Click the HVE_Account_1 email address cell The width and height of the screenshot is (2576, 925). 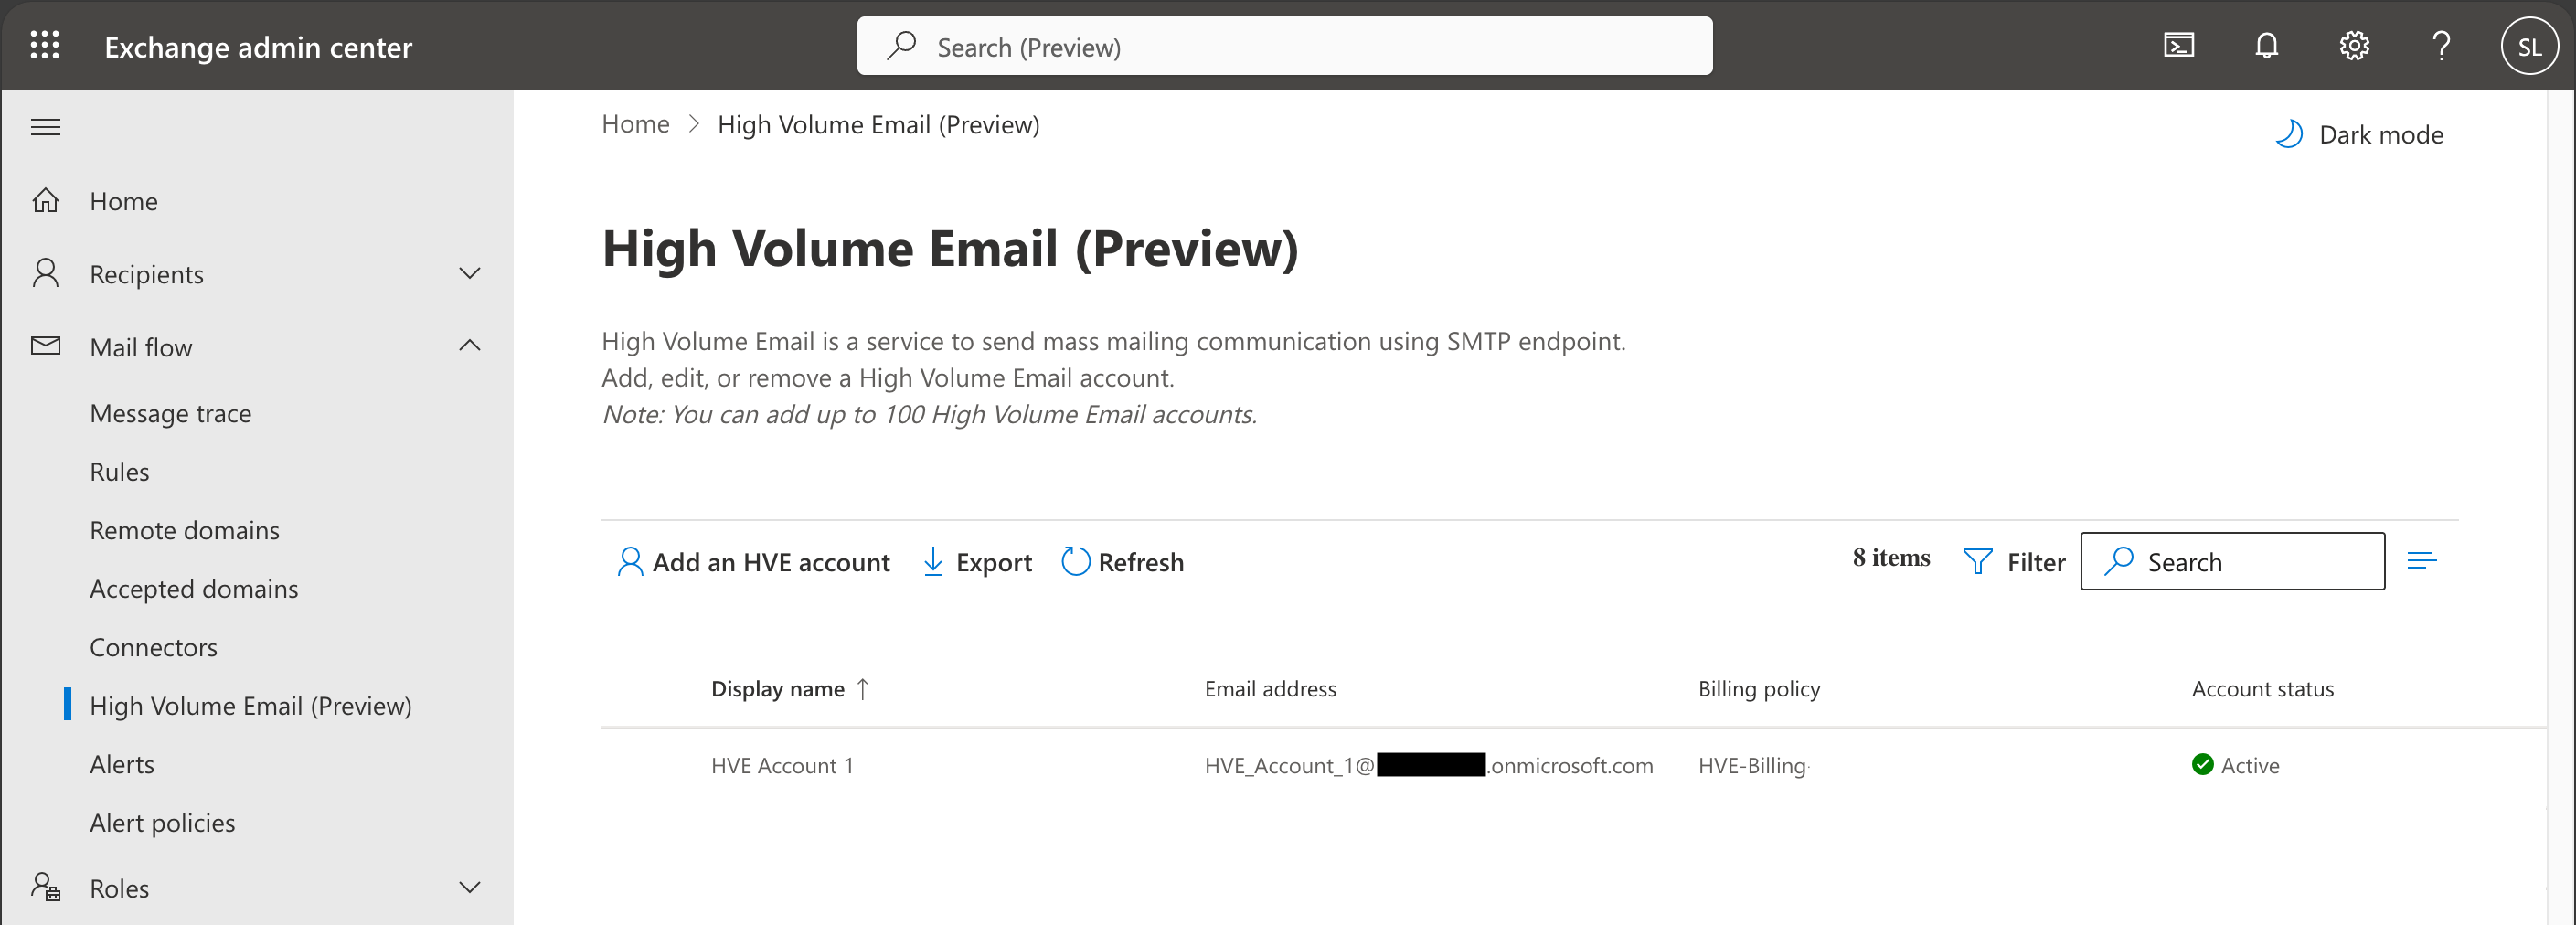click(1428, 766)
